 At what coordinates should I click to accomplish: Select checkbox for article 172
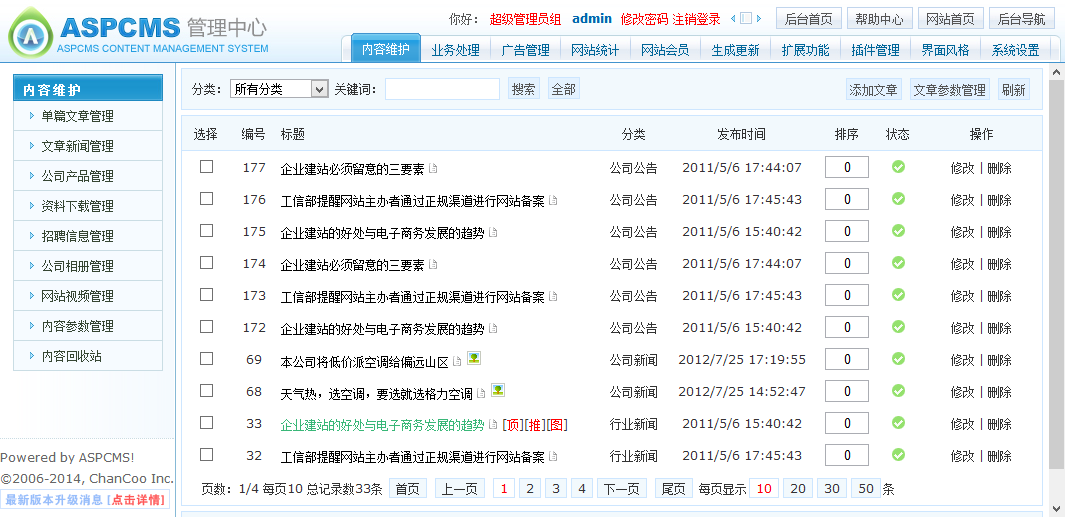pyautogui.click(x=207, y=327)
